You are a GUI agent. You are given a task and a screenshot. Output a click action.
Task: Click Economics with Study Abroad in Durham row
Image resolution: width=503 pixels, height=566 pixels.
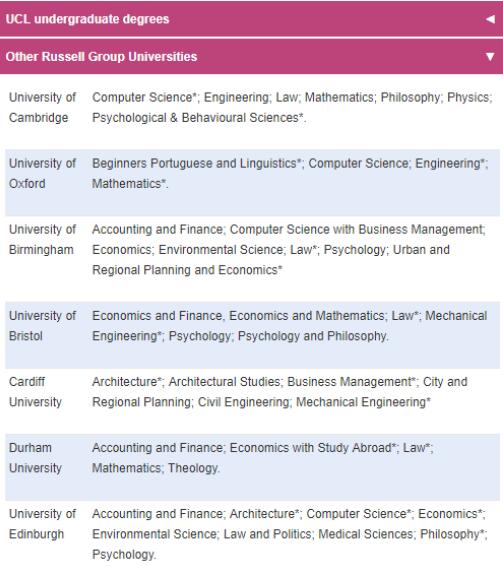pyautogui.click(x=311, y=448)
